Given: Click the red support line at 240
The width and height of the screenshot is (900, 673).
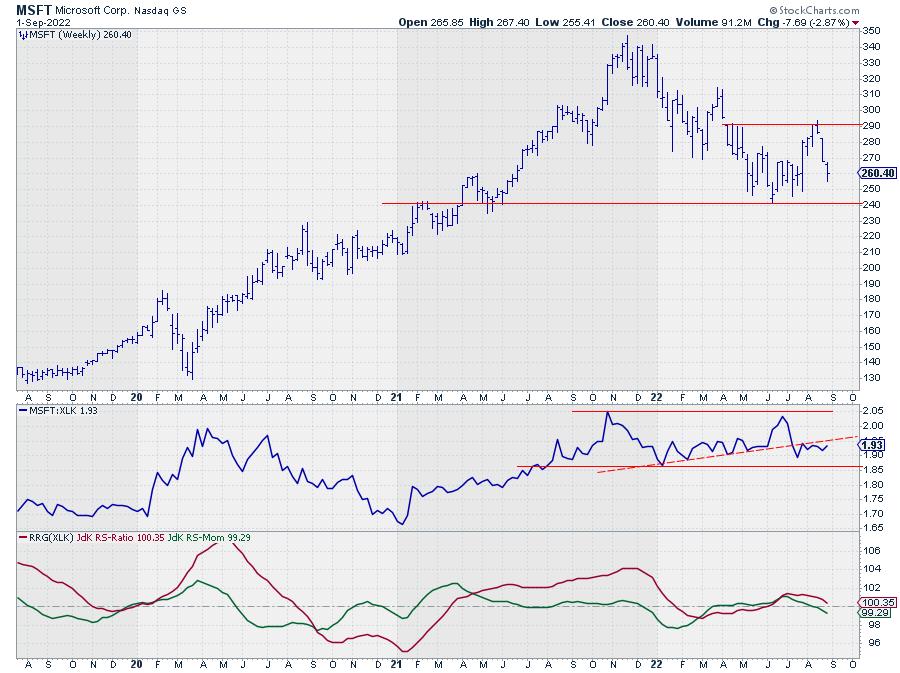Looking at the screenshot, I should [622, 203].
